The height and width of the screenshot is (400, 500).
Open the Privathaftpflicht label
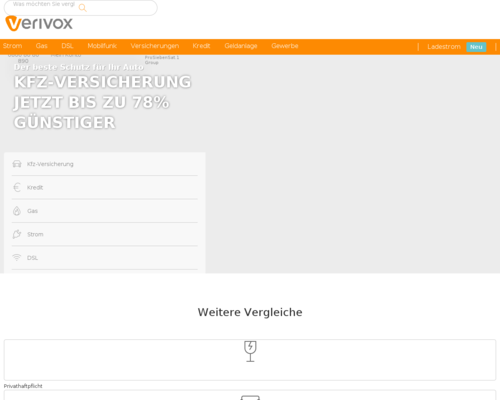(23, 386)
